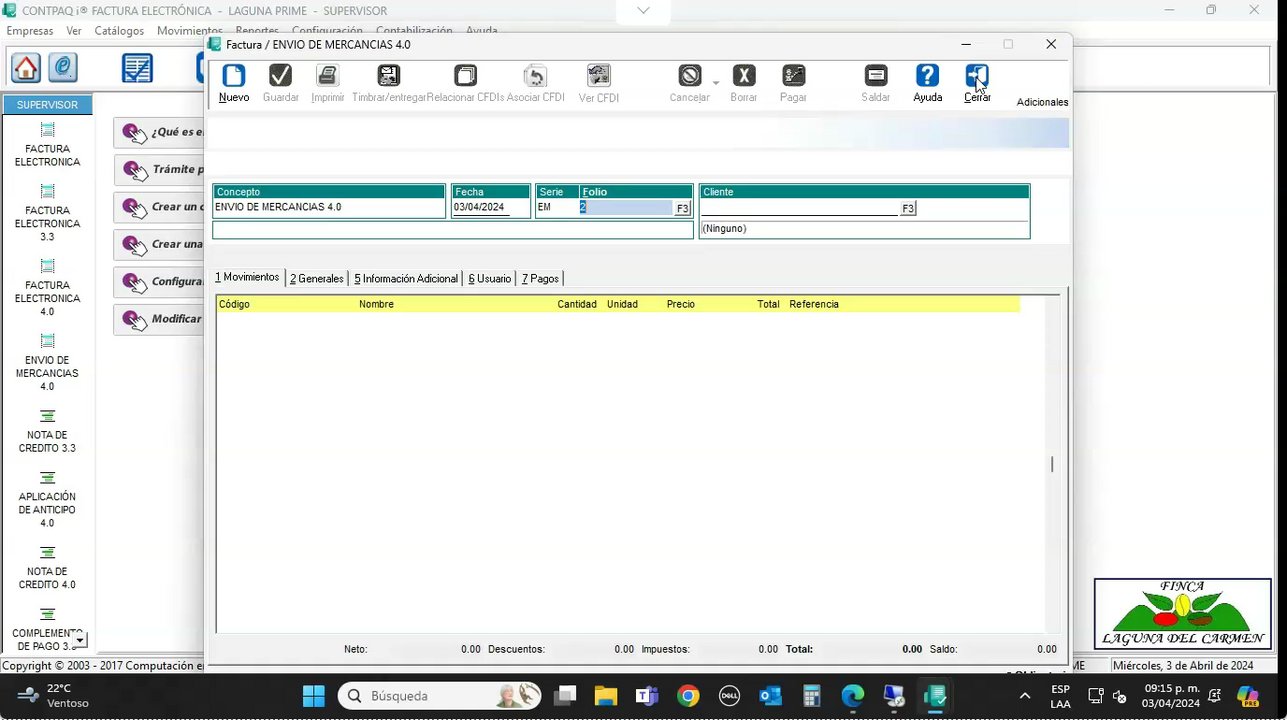Click the Cancelar toolbar icon
The image size is (1287, 720).
[x=689, y=76]
